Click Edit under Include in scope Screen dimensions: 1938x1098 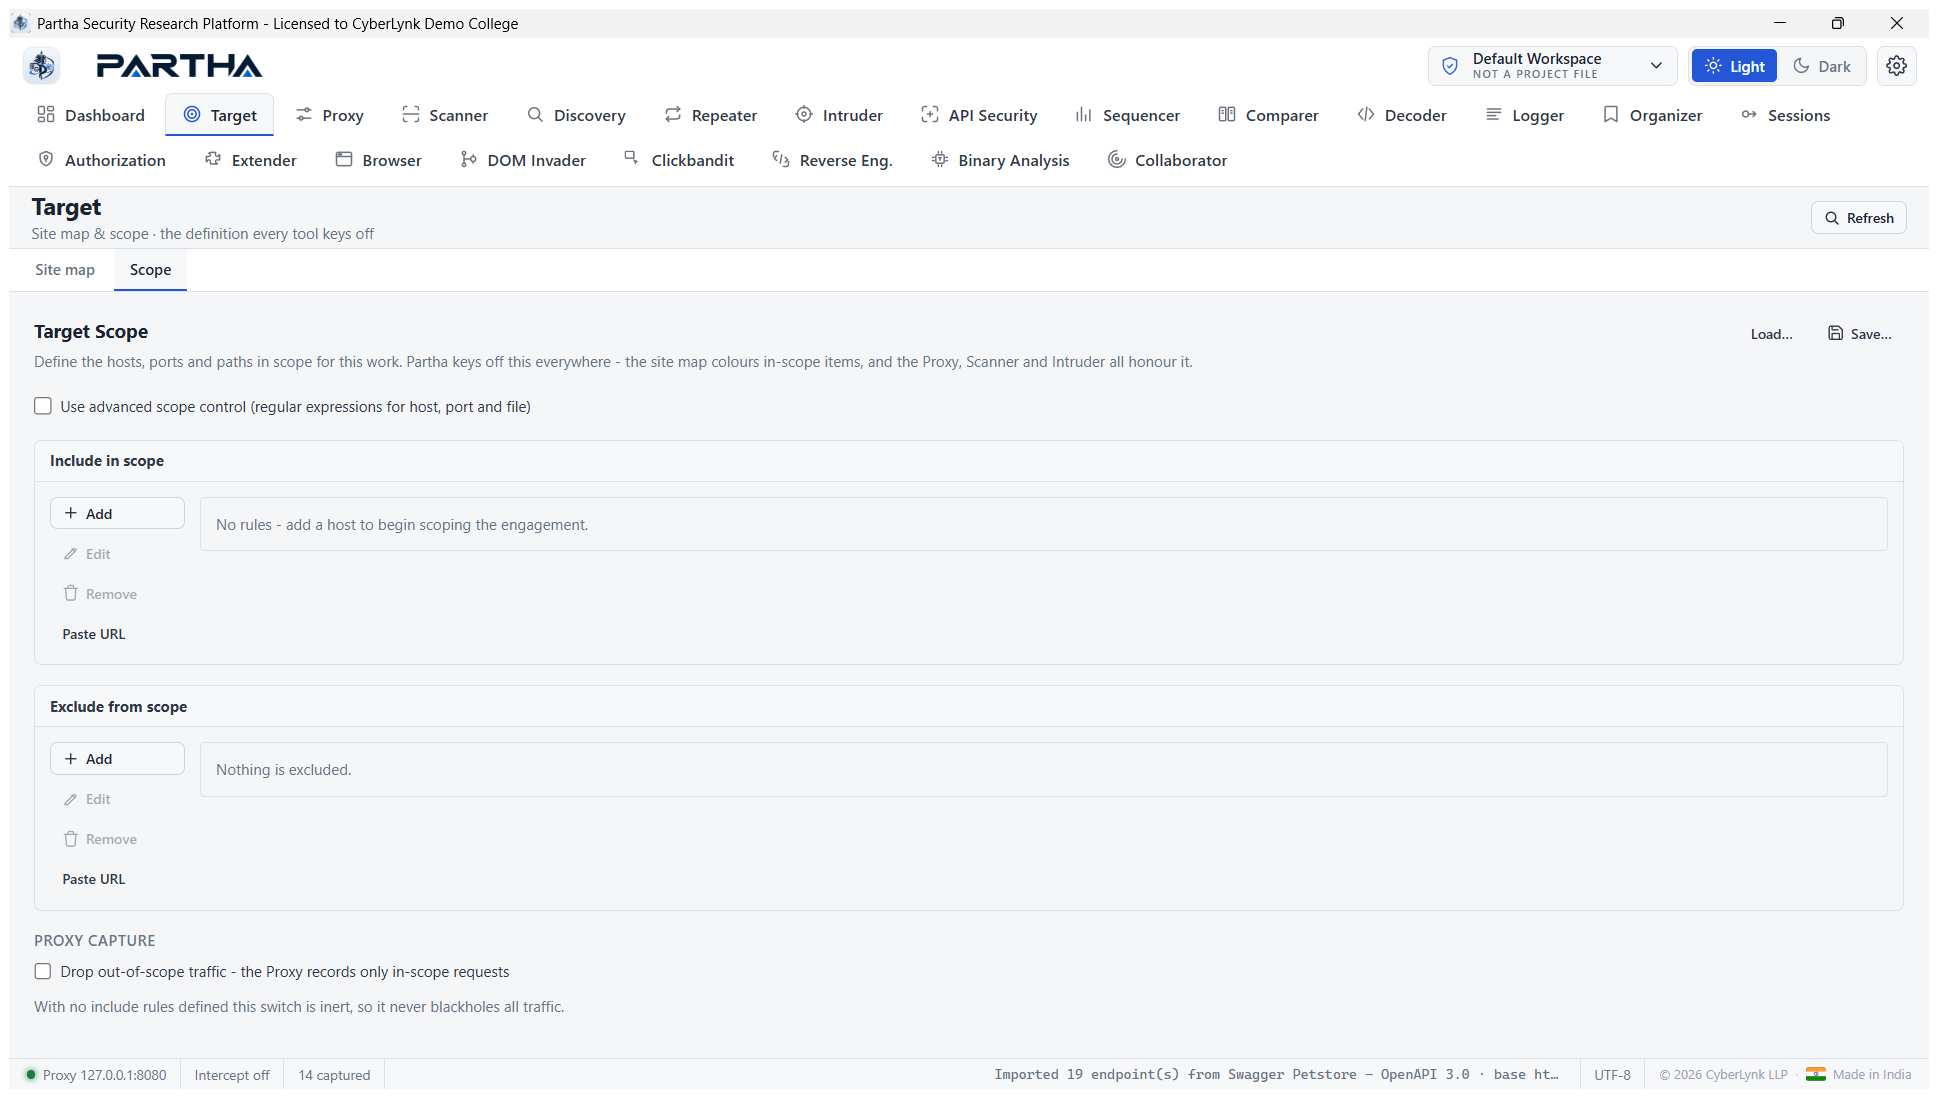click(87, 554)
